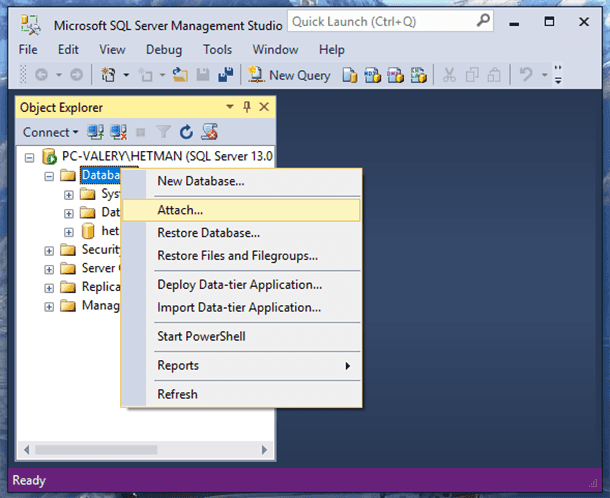Viewport: 610px width, 498px height.
Task: Click the Quick Launch magnifier icon
Action: (x=483, y=21)
